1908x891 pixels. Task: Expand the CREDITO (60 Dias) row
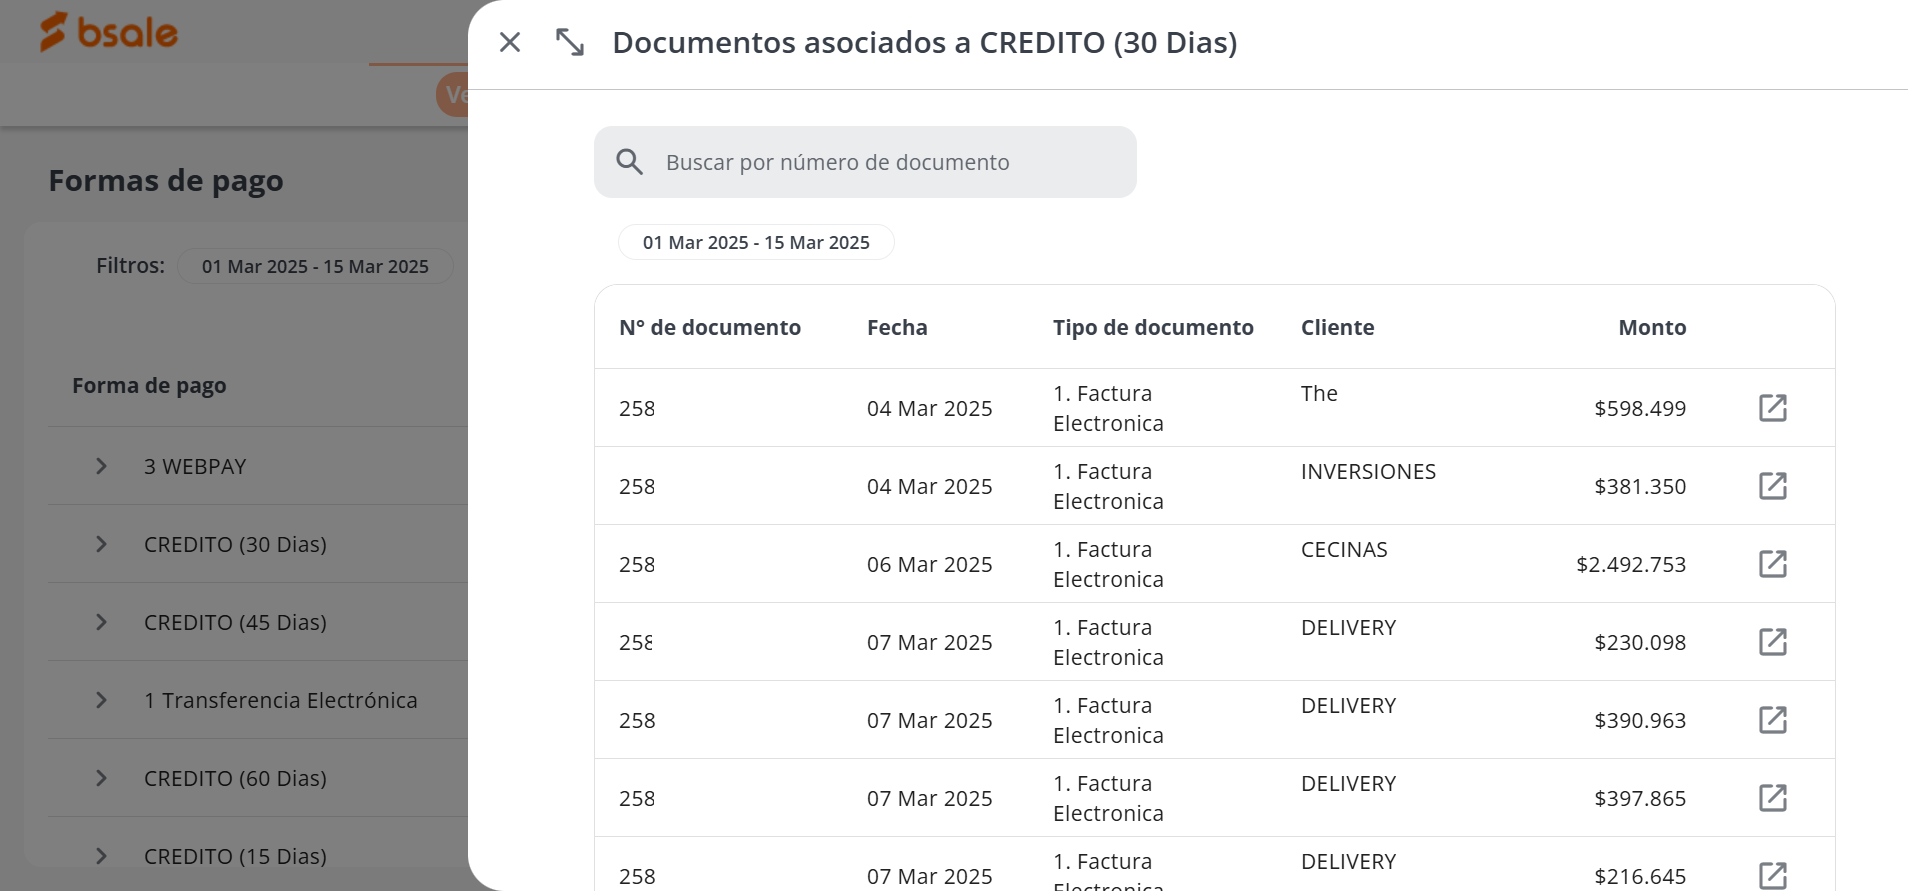[x=101, y=778]
